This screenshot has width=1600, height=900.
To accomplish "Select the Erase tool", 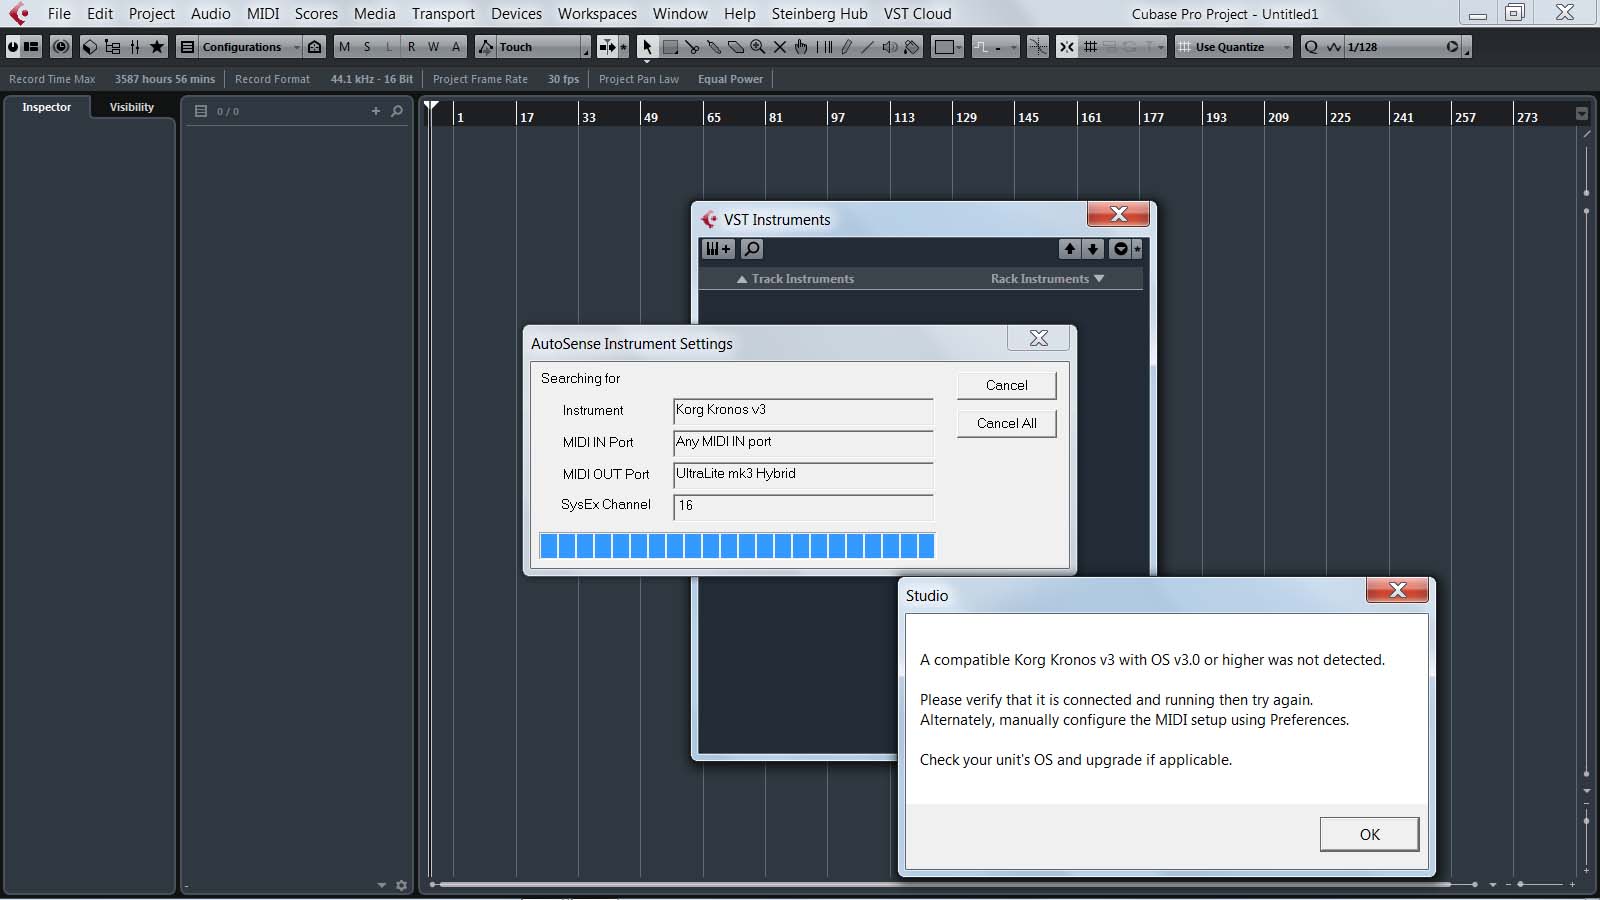I will 736,47.
